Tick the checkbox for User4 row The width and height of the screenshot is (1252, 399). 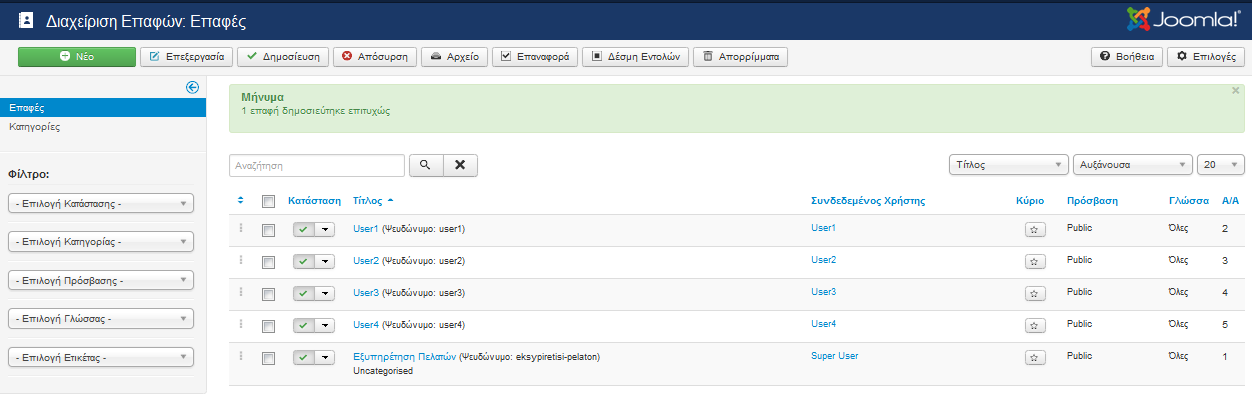click(268, 326)
